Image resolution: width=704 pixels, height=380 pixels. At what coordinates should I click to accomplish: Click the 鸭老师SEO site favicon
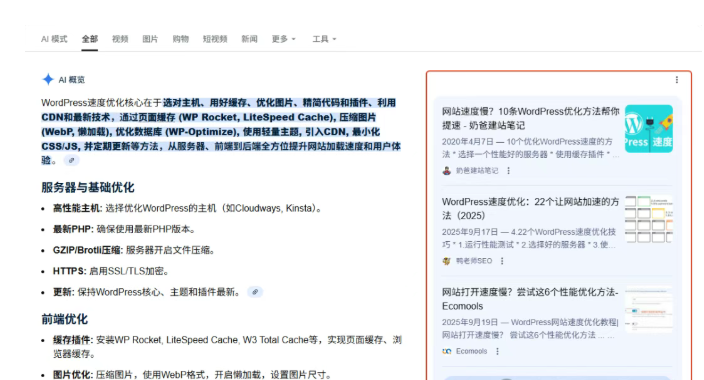[447, 261]
